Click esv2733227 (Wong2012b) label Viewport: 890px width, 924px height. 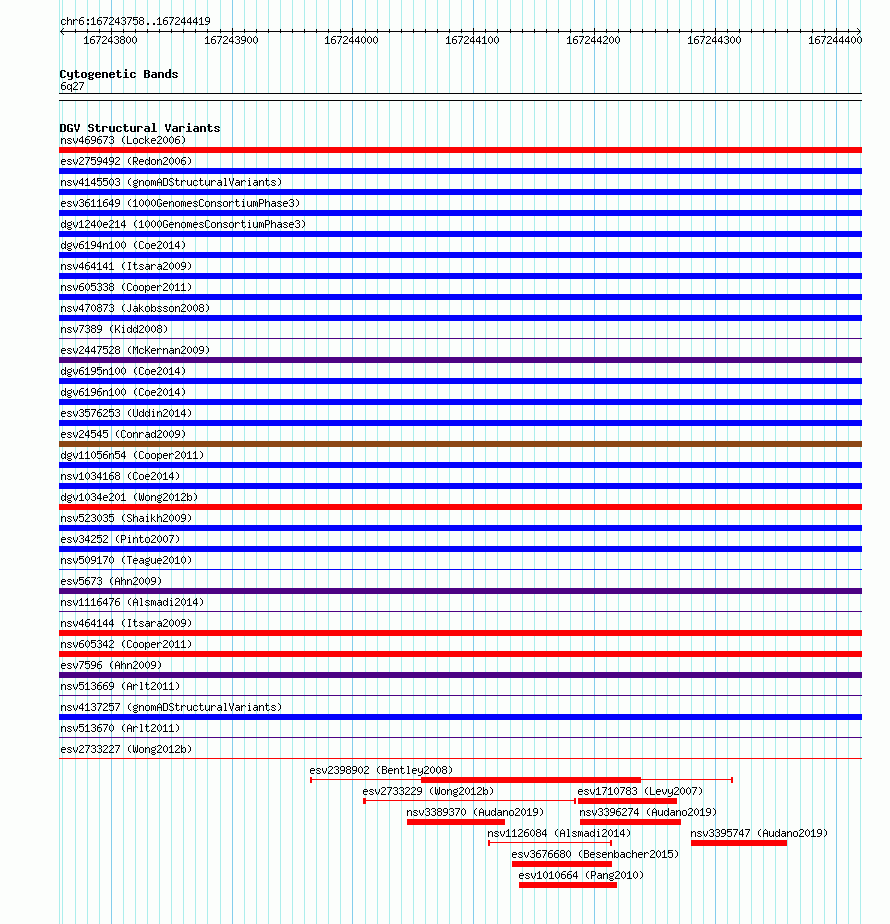(126, 750)
